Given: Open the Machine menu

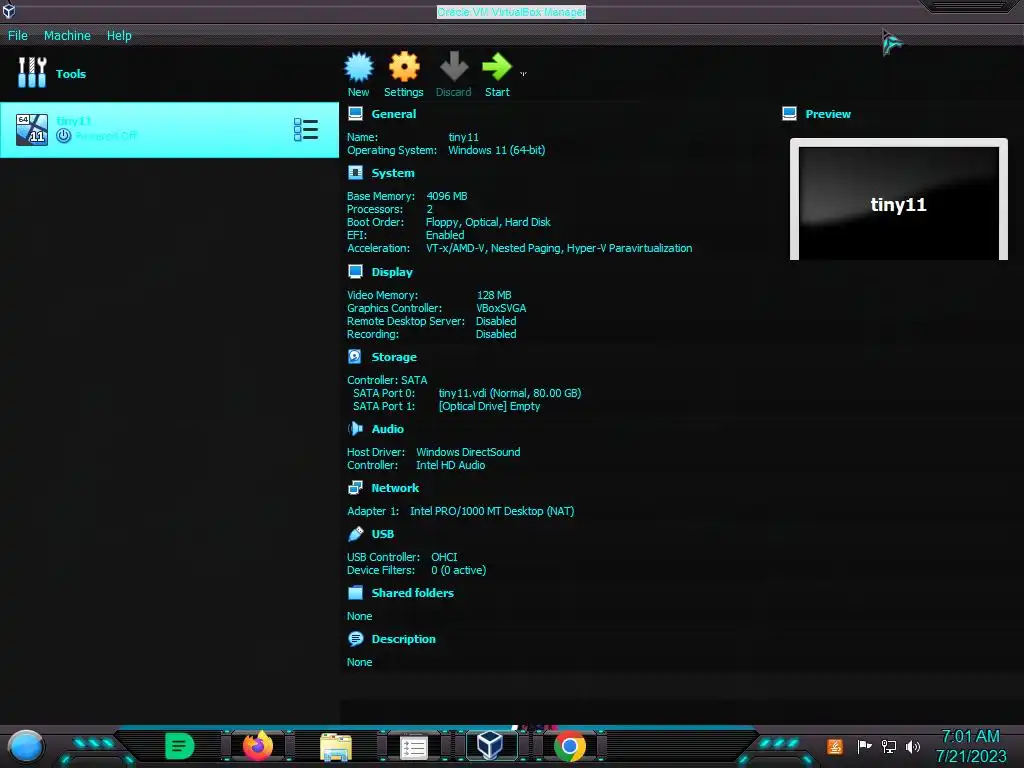Looking at the screenshot, I should [67, 35].
